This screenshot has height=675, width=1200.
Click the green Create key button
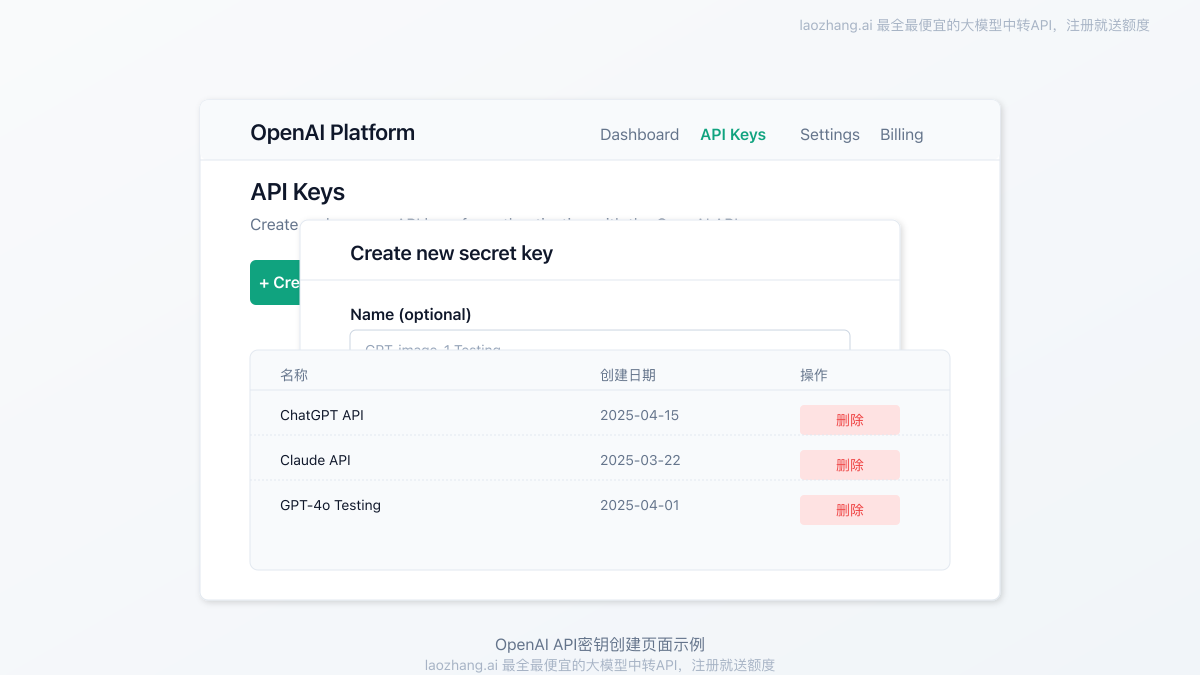pyautogui.click(x=275, y=282)
